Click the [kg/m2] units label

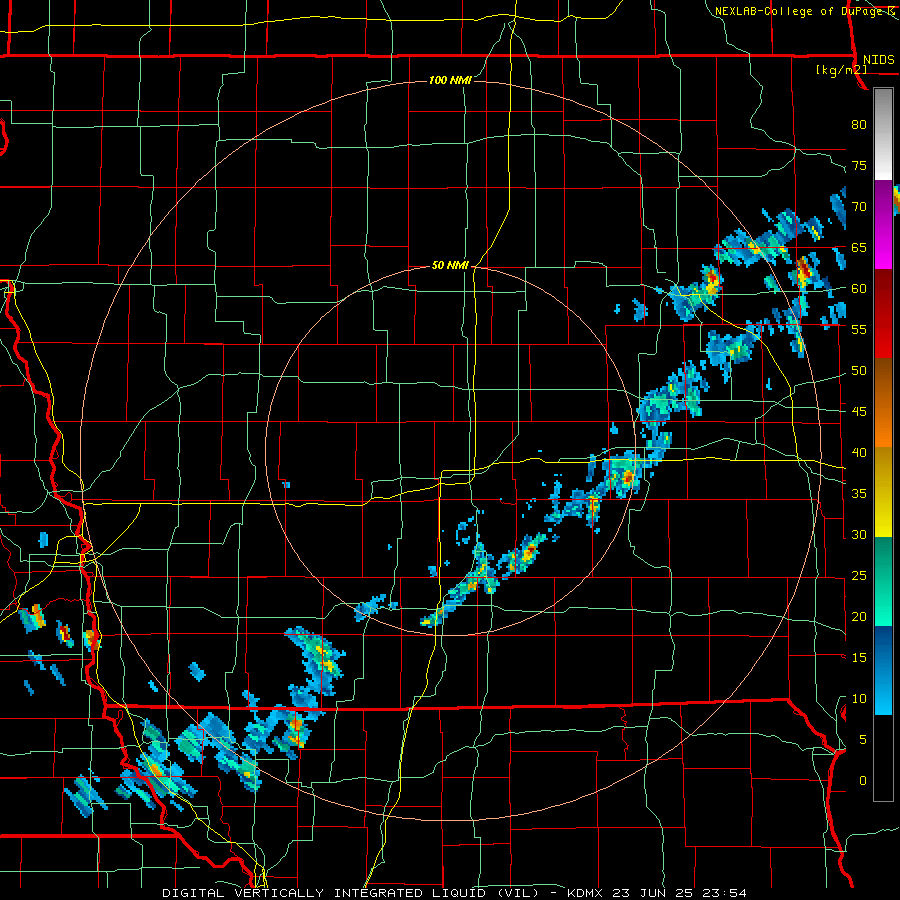pos(841,70)
